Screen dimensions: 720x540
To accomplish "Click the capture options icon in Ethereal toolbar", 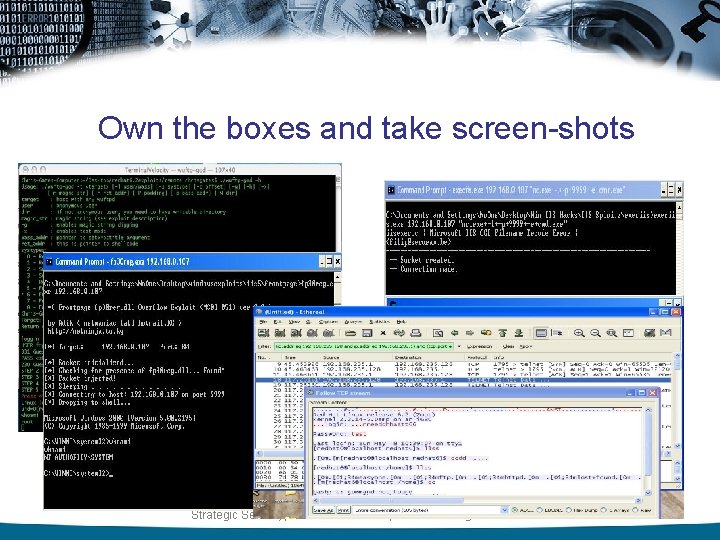I will pyautogui.click(x=280, y=333).
